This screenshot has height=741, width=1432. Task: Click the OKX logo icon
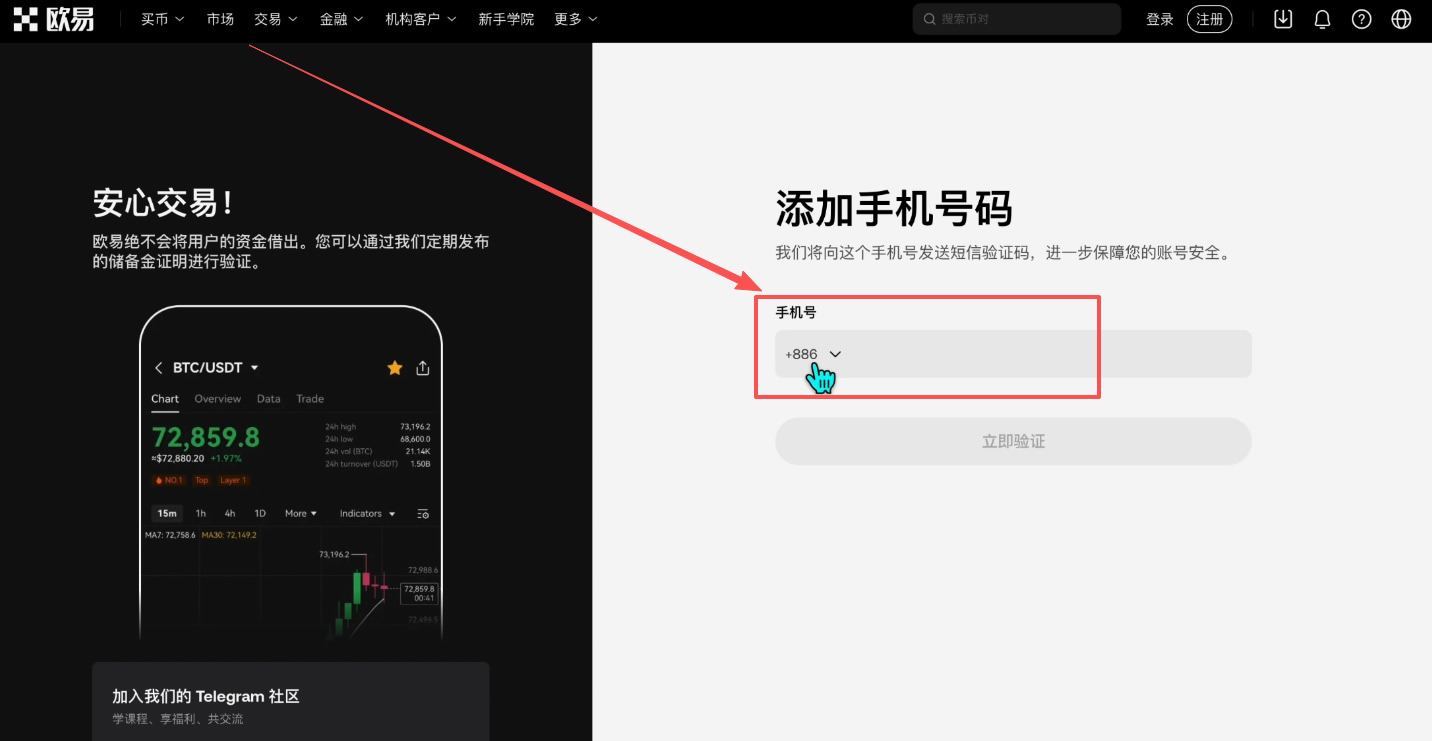click(26, 19)
